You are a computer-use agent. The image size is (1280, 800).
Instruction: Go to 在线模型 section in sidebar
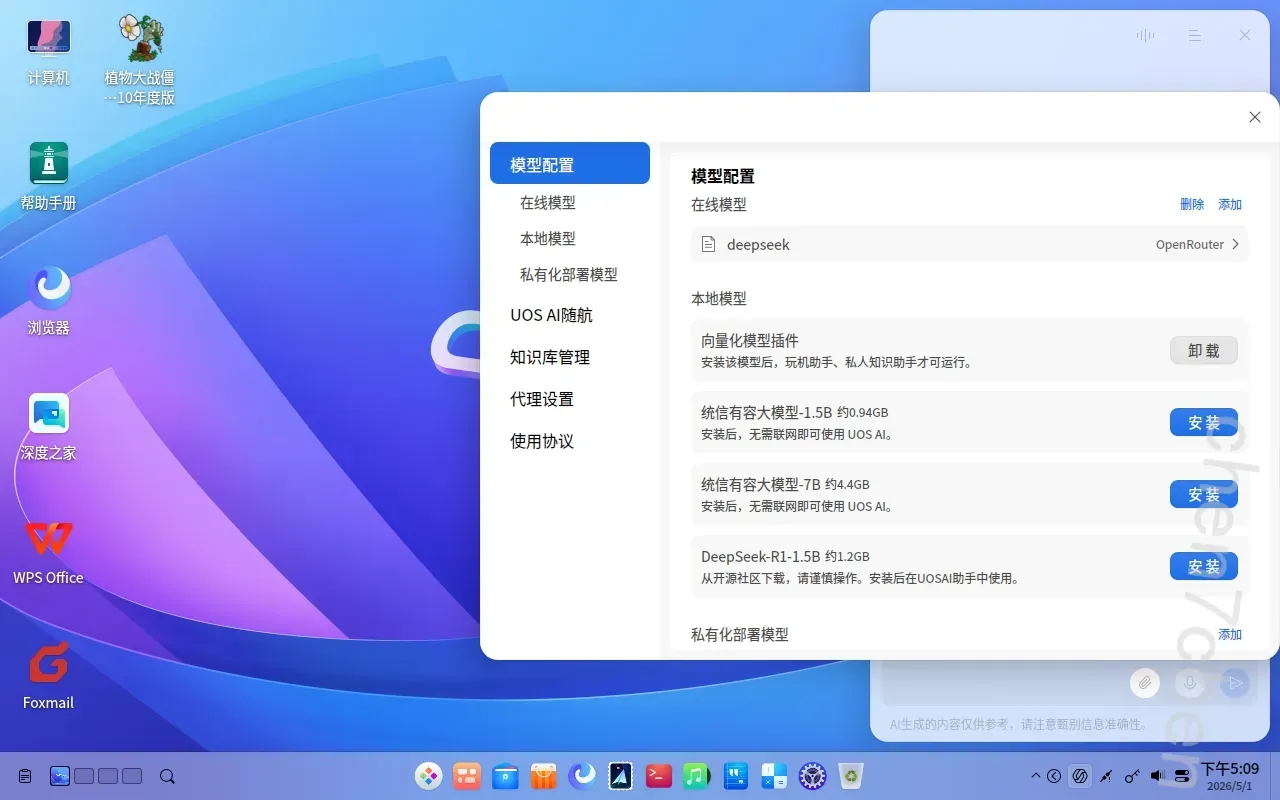[x=548, y=202]
